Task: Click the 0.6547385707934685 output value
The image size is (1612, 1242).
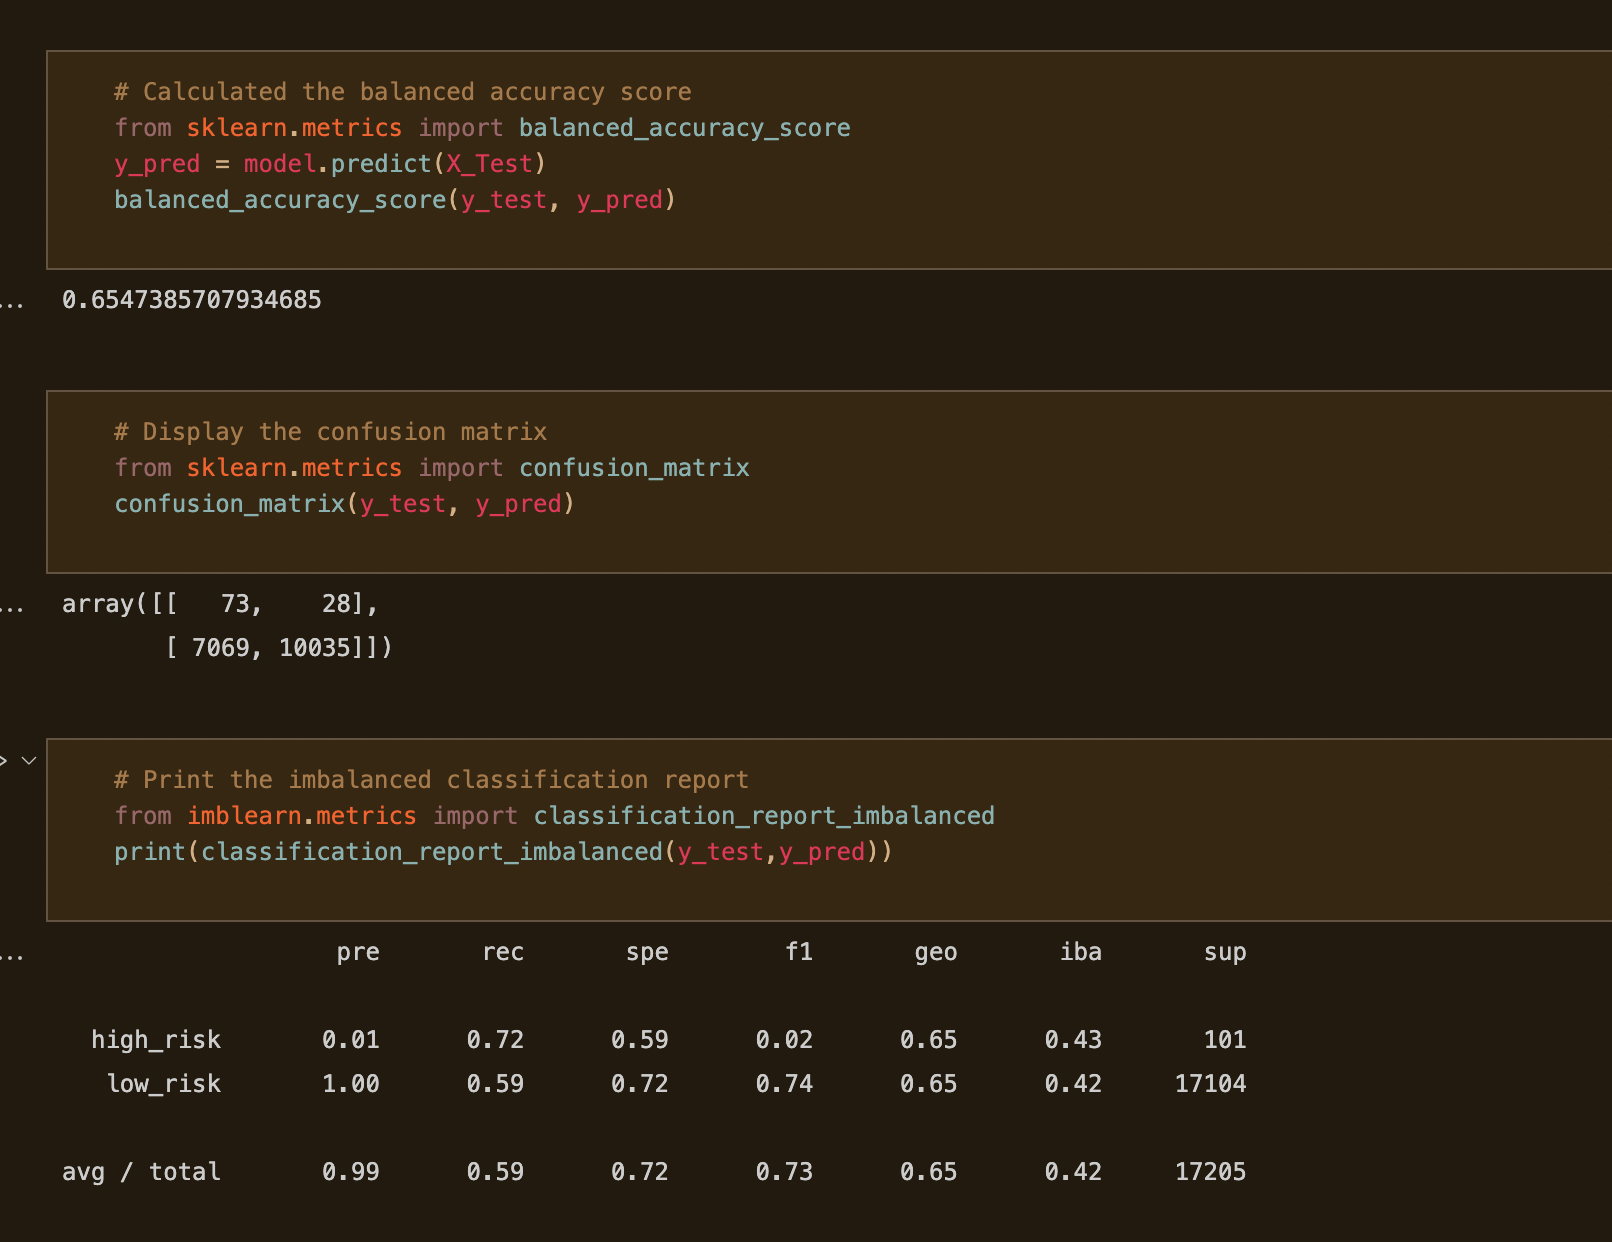Action: tap(191, 299)
